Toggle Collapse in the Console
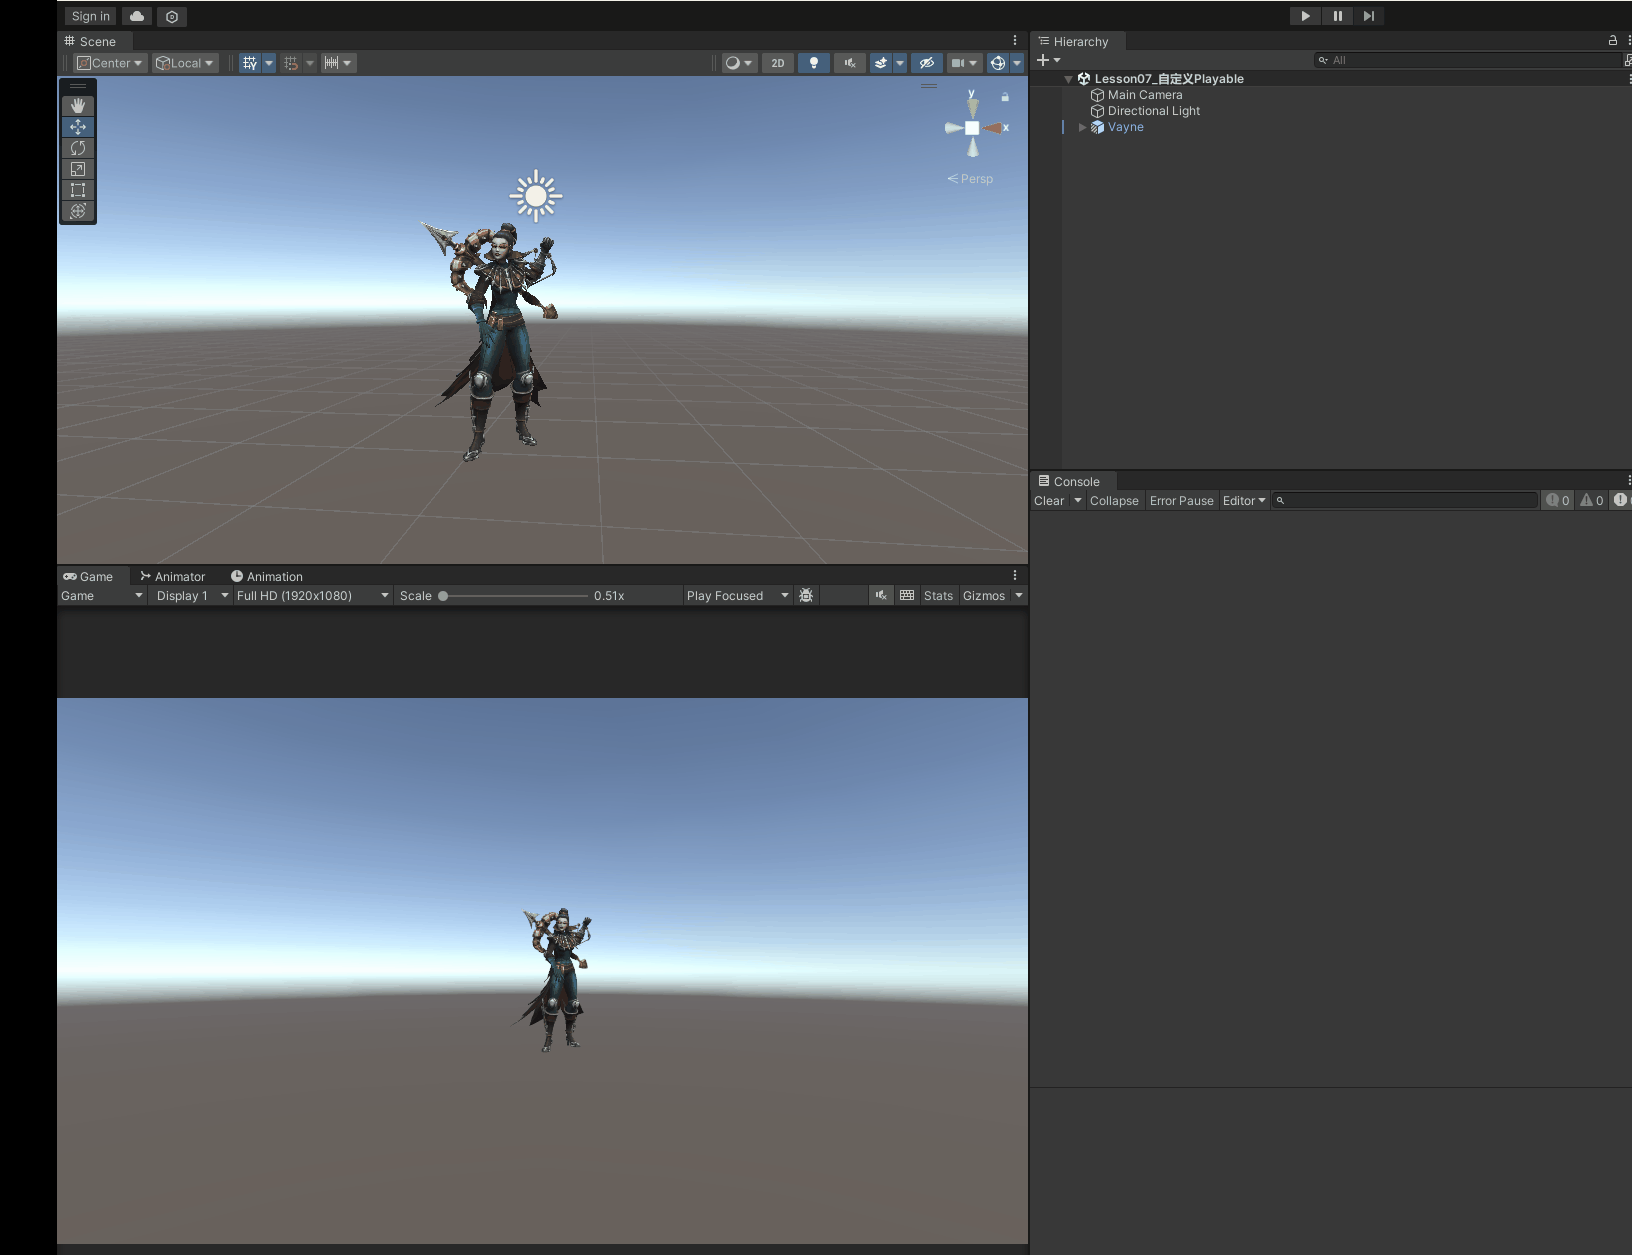The height and width of the screenshot is (1255, 1632). click(1114, 501)
